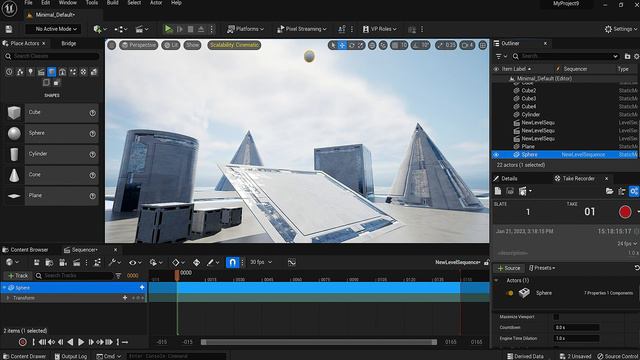The height and width of the screenshot is (360, 640).
Task: Open the Sequencer curve editor icon
Action: pos(291,262)
